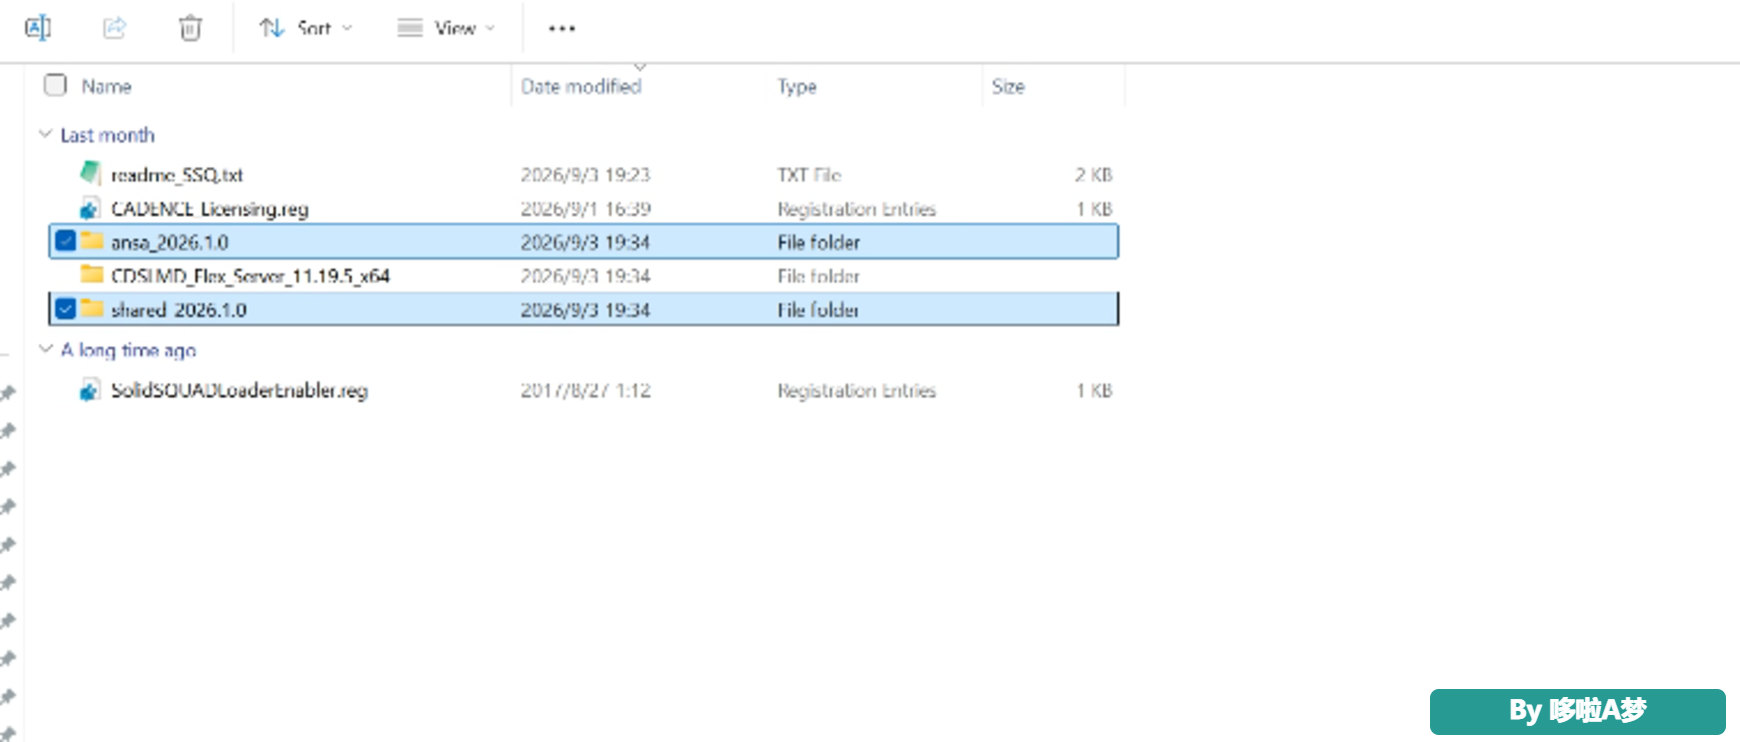Click Registration Entries in the SolidSQUADLoaderEnabler row
Image resolution: width=1740 pixels, height=742 pixels.
pos(857,391)
